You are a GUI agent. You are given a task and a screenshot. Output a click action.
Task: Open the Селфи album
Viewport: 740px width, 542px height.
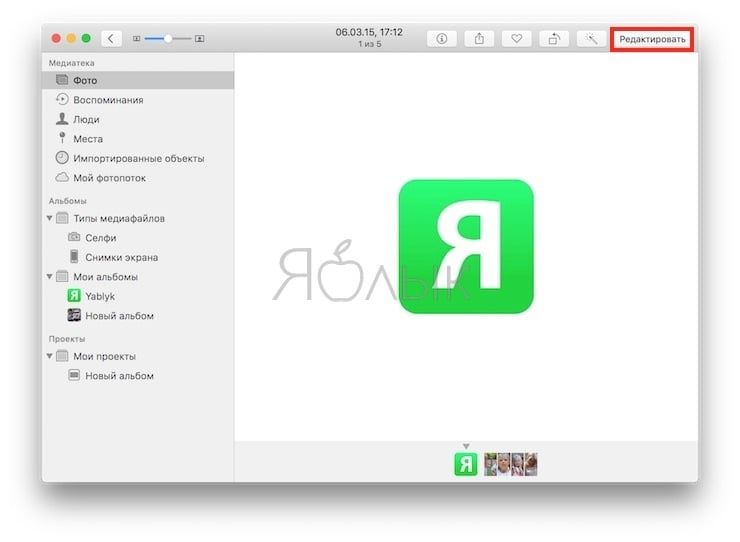138,238
